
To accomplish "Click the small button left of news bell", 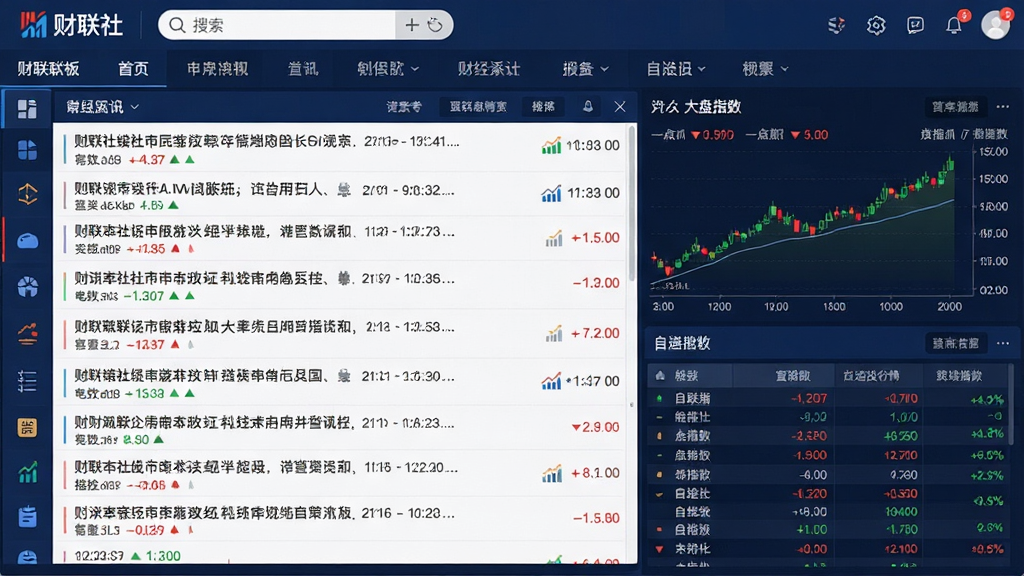I will pos(543,107).
